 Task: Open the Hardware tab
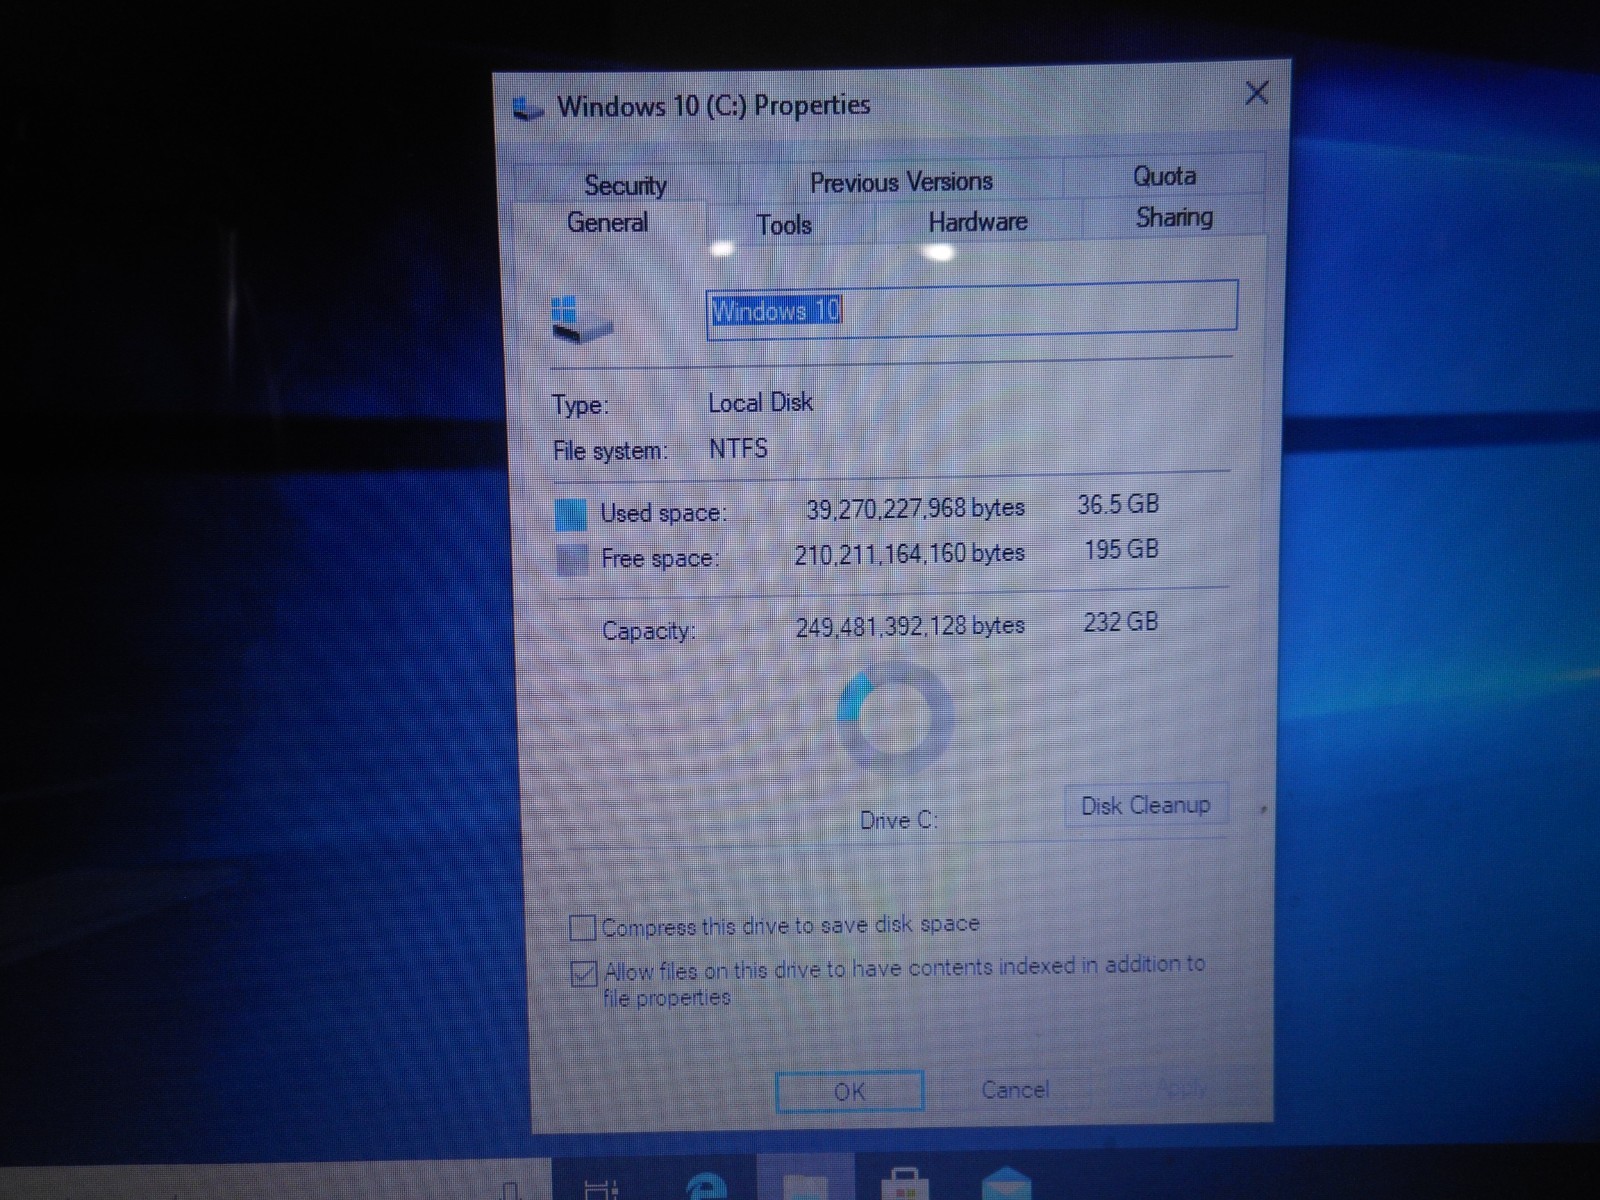pyautogui.click(x=978, y=221)
